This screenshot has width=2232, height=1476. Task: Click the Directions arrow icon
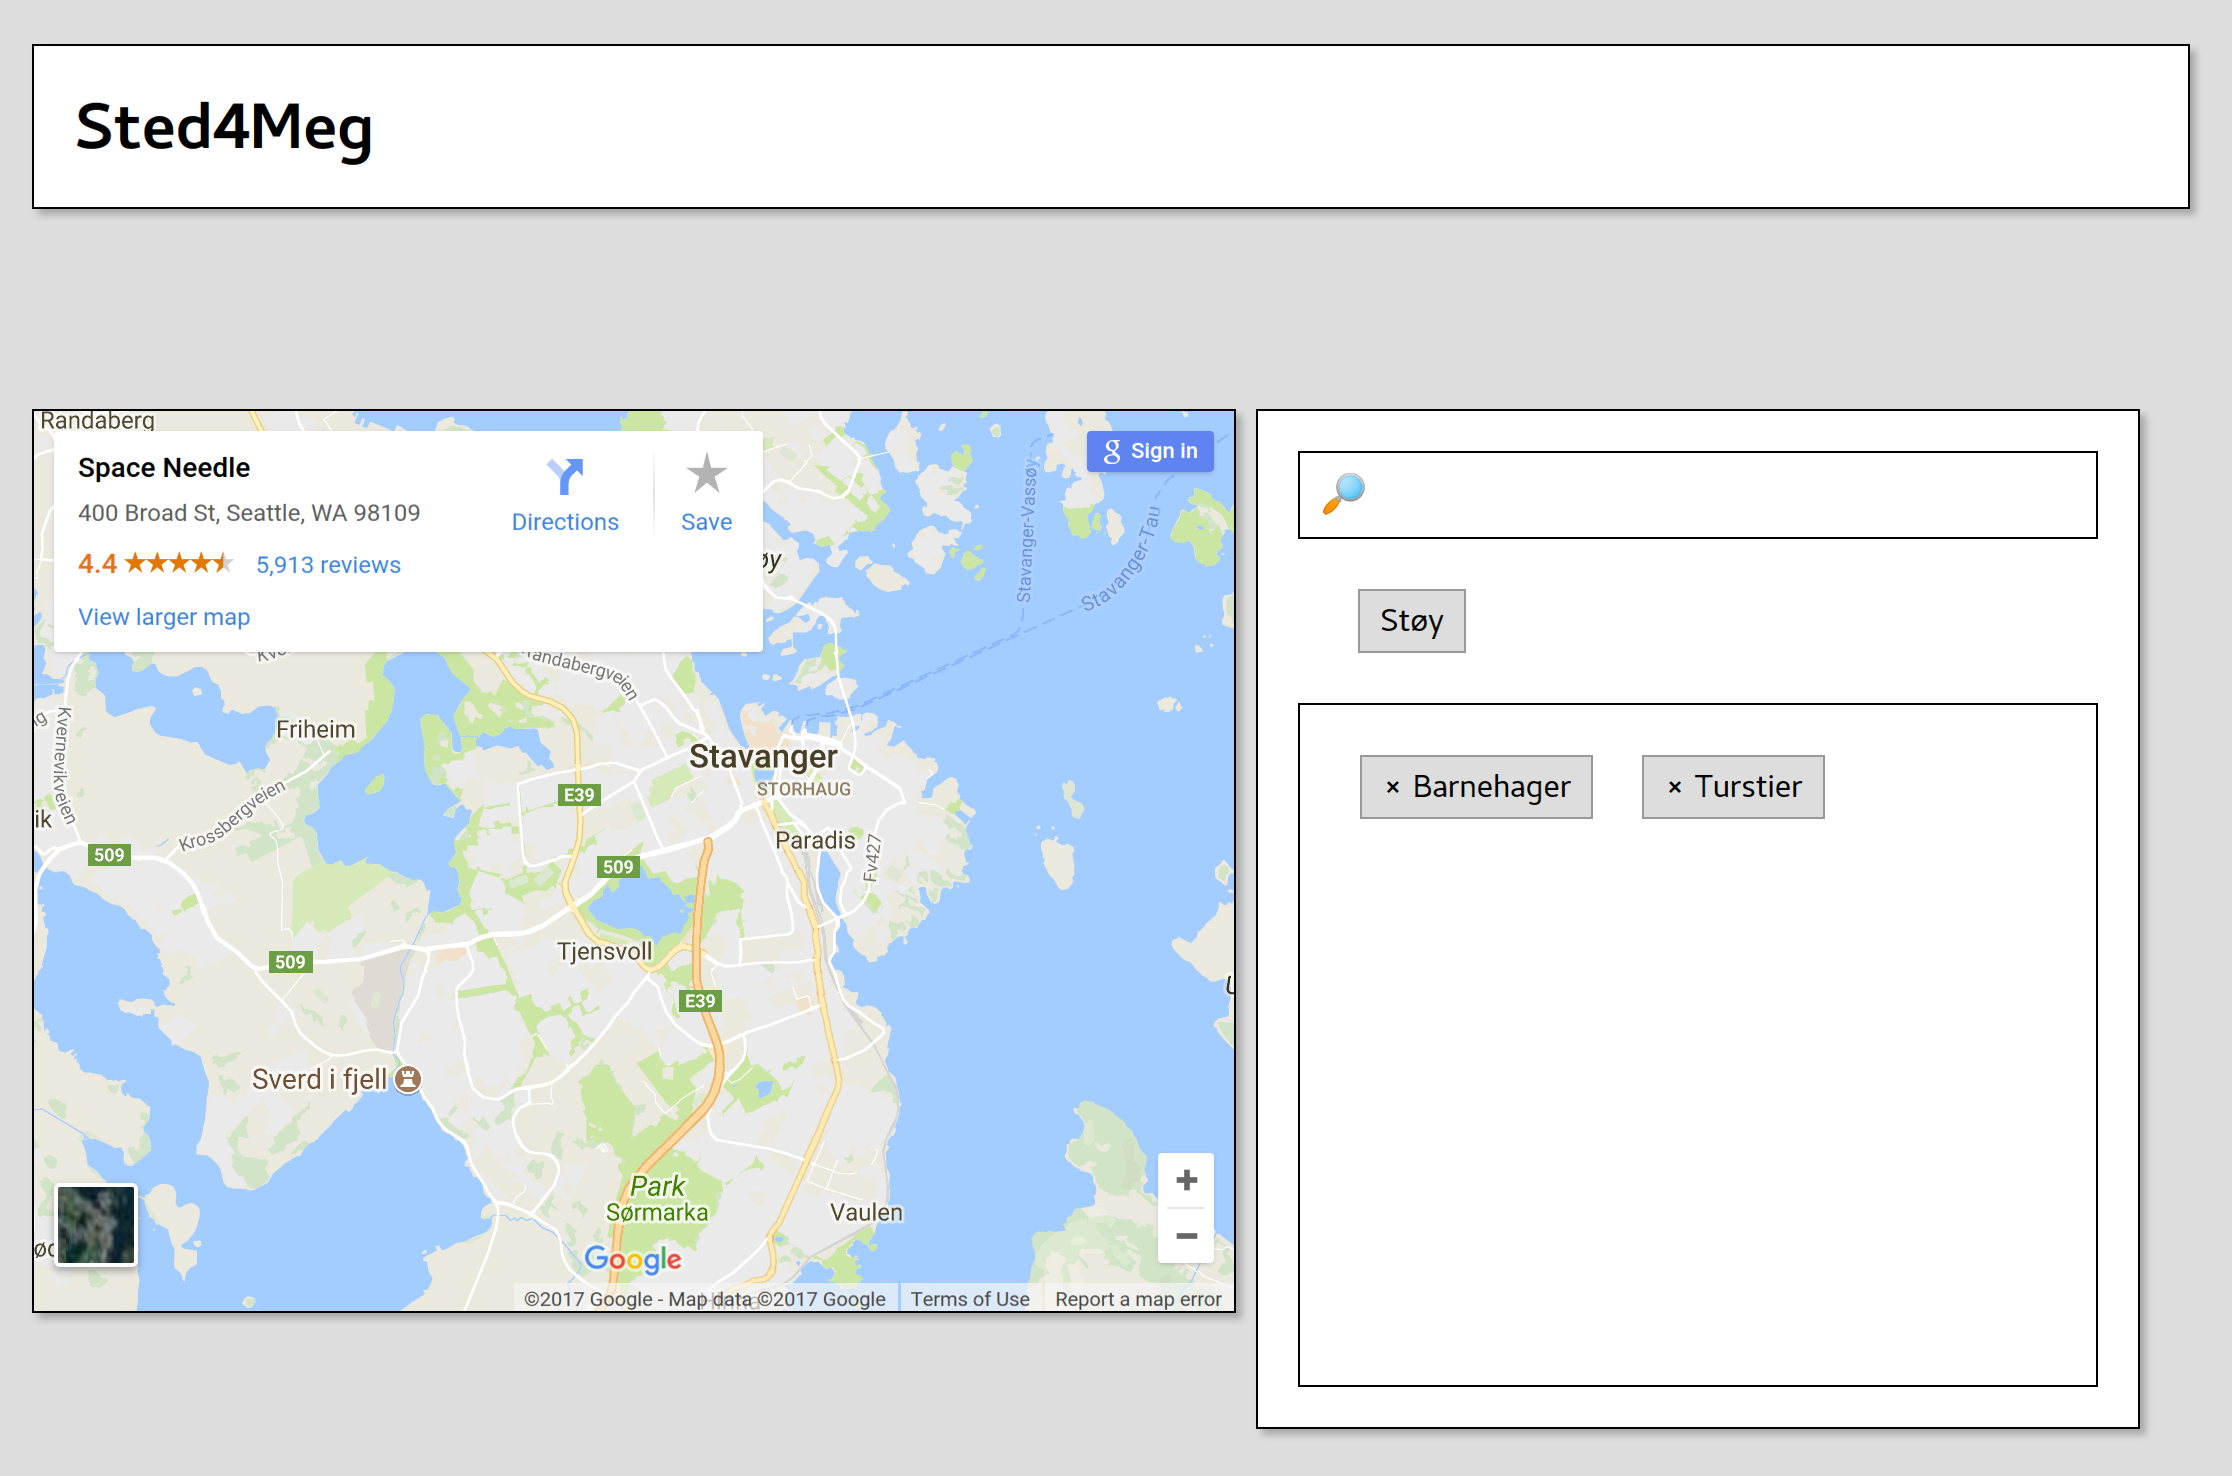tap(565, 476)
